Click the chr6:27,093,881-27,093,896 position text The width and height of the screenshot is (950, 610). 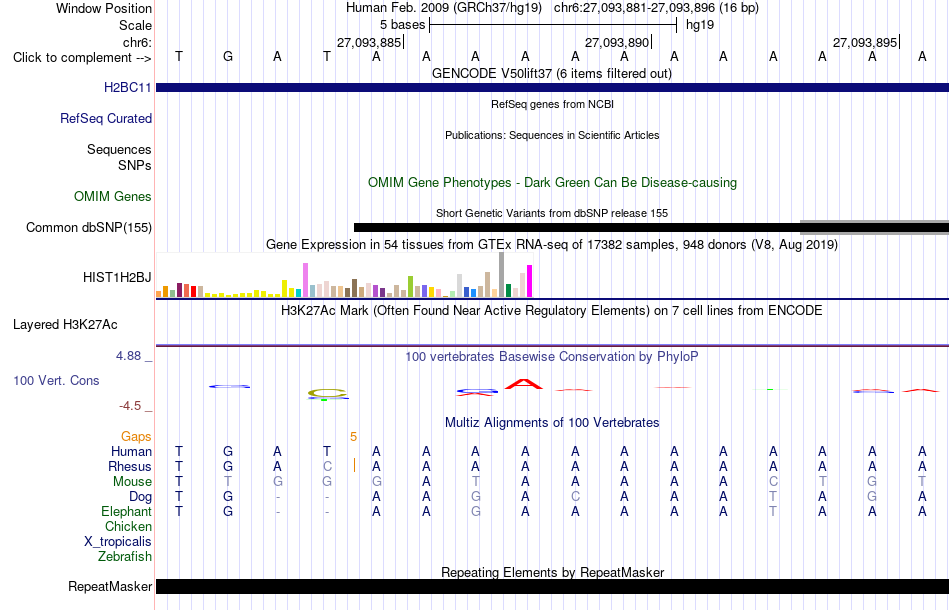click(x=656, y=8)
